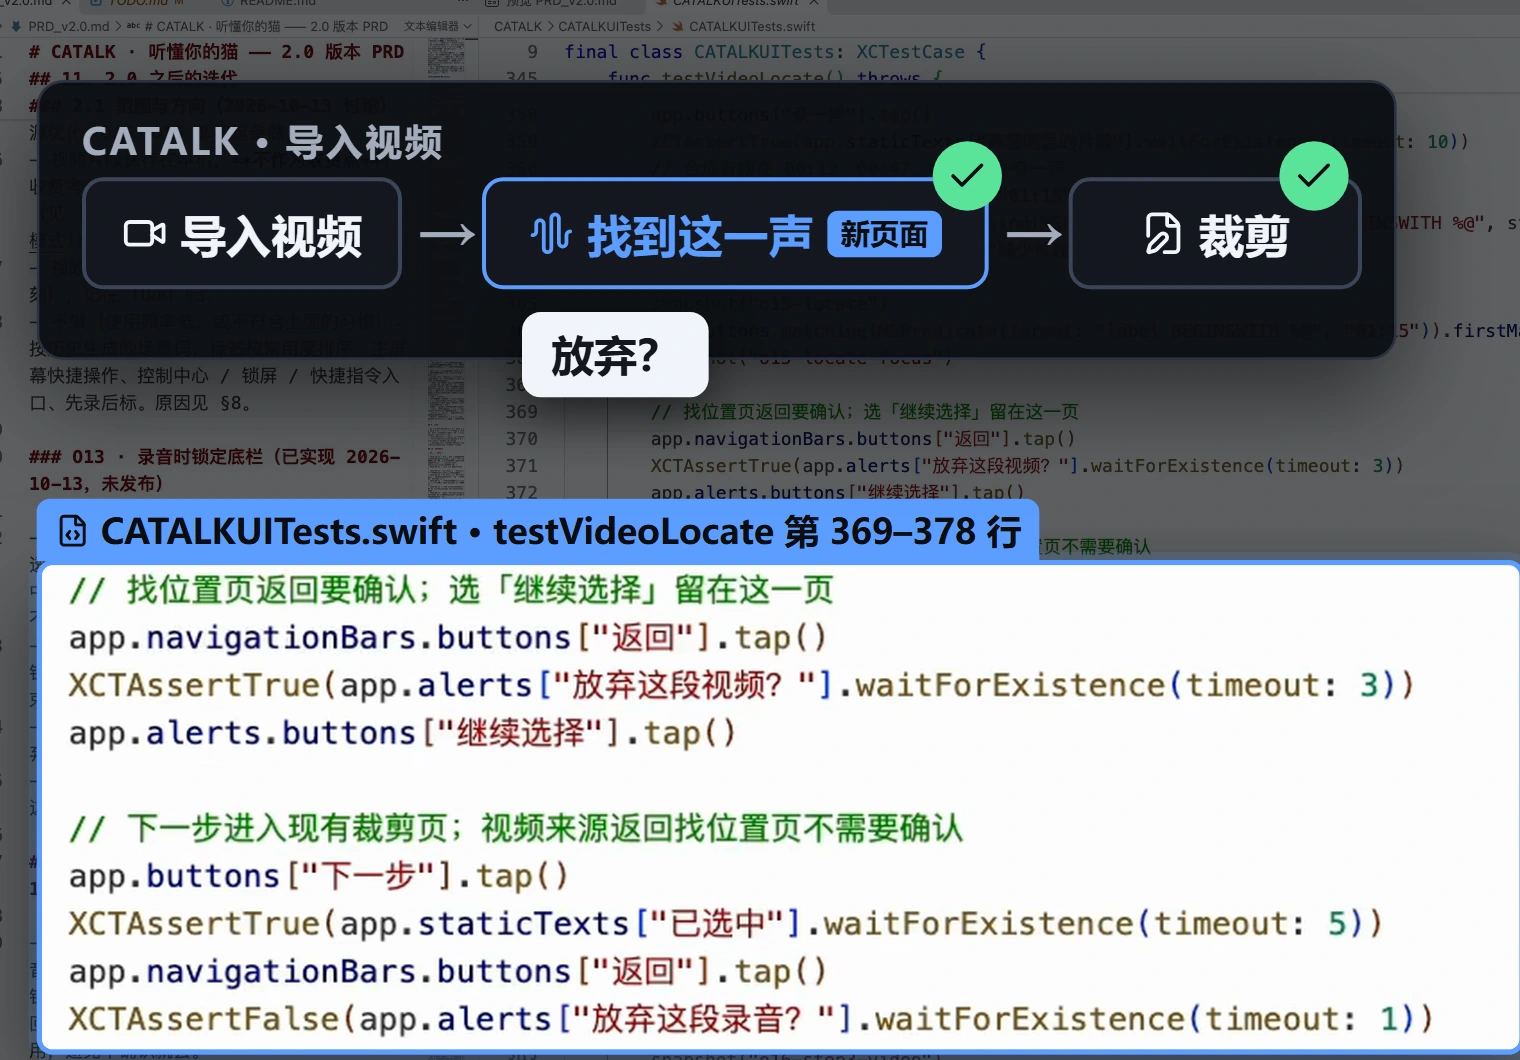Click the callout line tapping '继续选择'
Viewport: 1520px width, 1060px height.
[x=402, y=733]
